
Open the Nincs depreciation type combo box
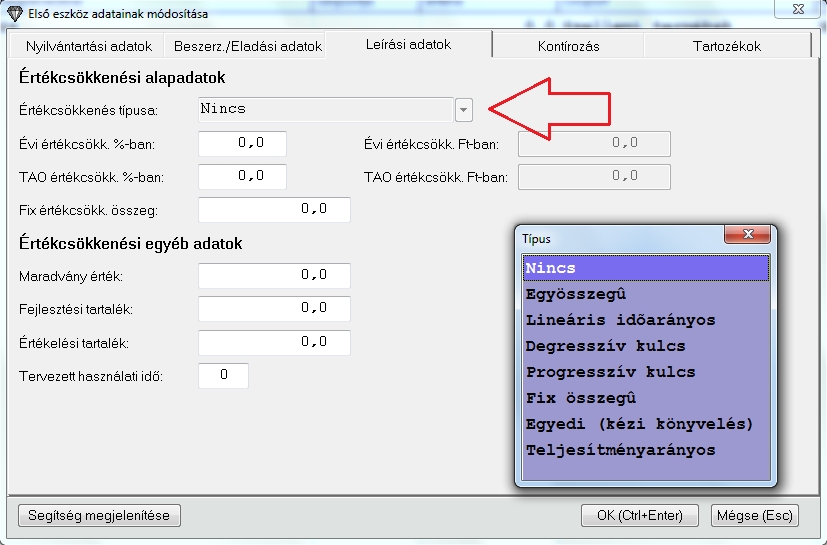point(325,109)
